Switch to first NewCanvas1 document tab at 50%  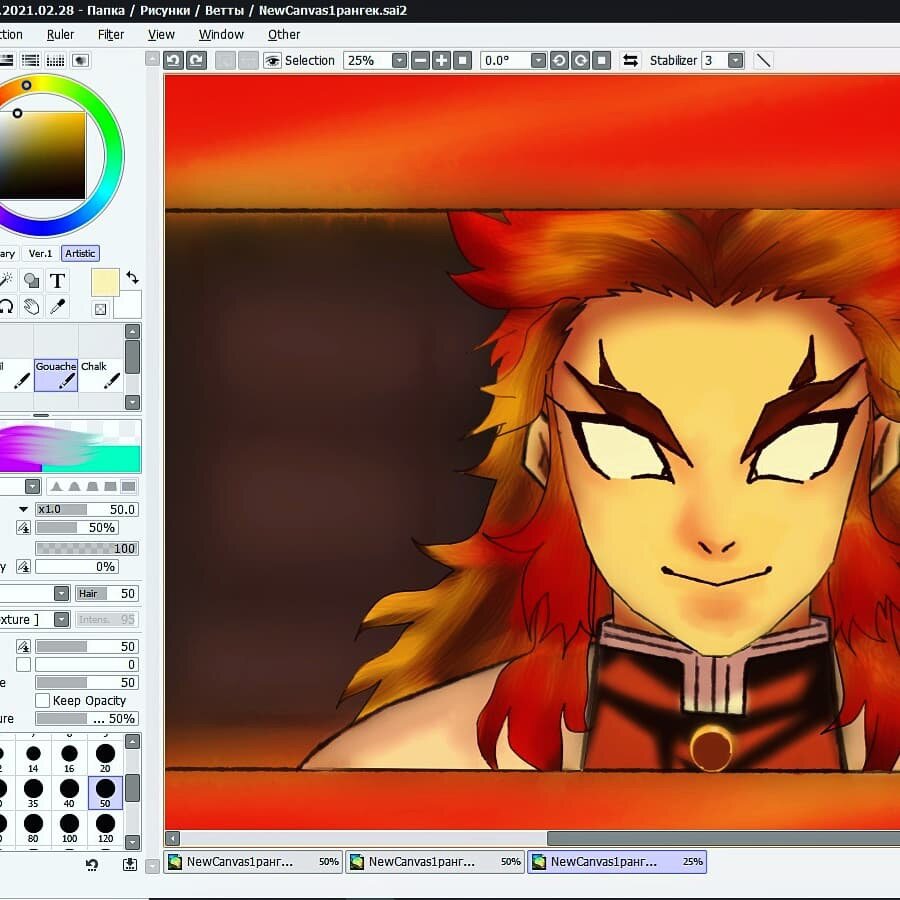(253, 862)
